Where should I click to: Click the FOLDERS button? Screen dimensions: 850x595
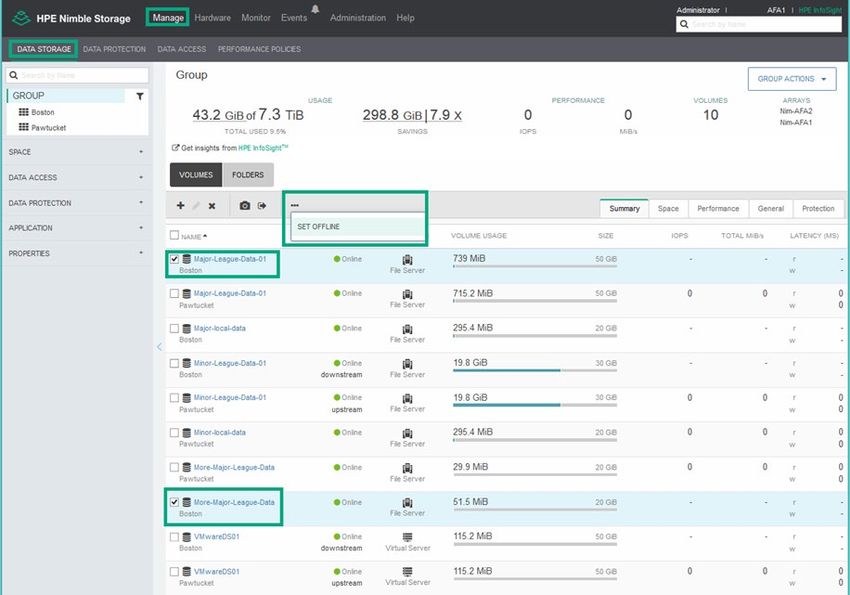coord(248,175)
